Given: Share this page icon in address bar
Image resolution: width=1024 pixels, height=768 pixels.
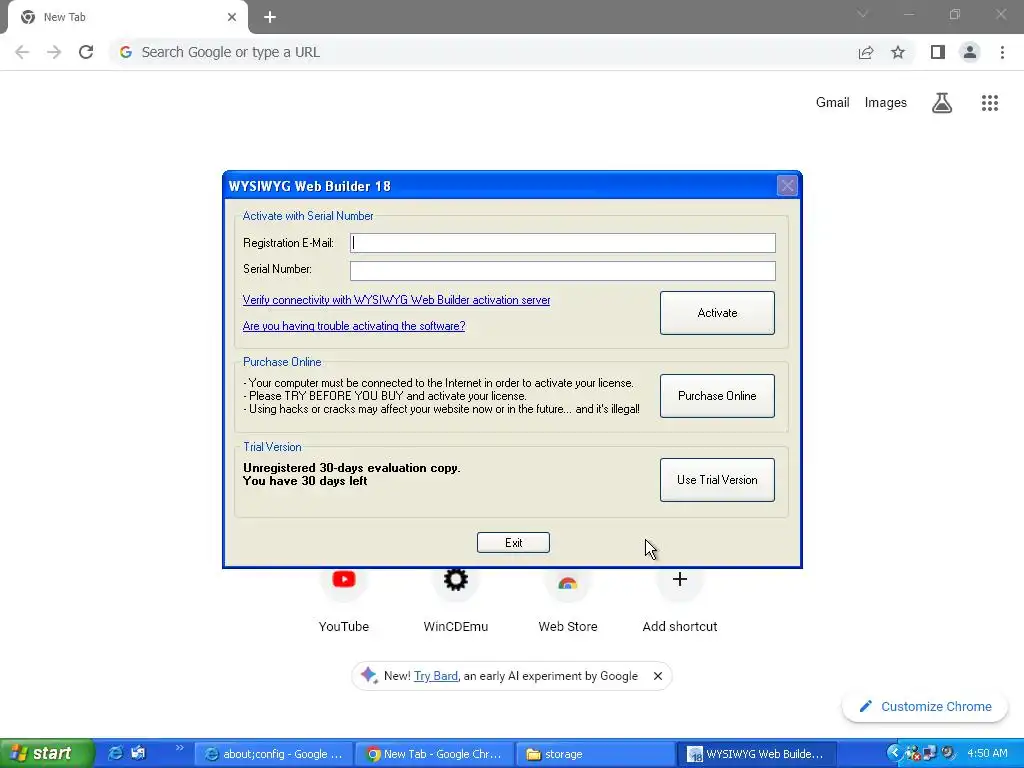Looking at the screenshot, I should pos(866,52).
